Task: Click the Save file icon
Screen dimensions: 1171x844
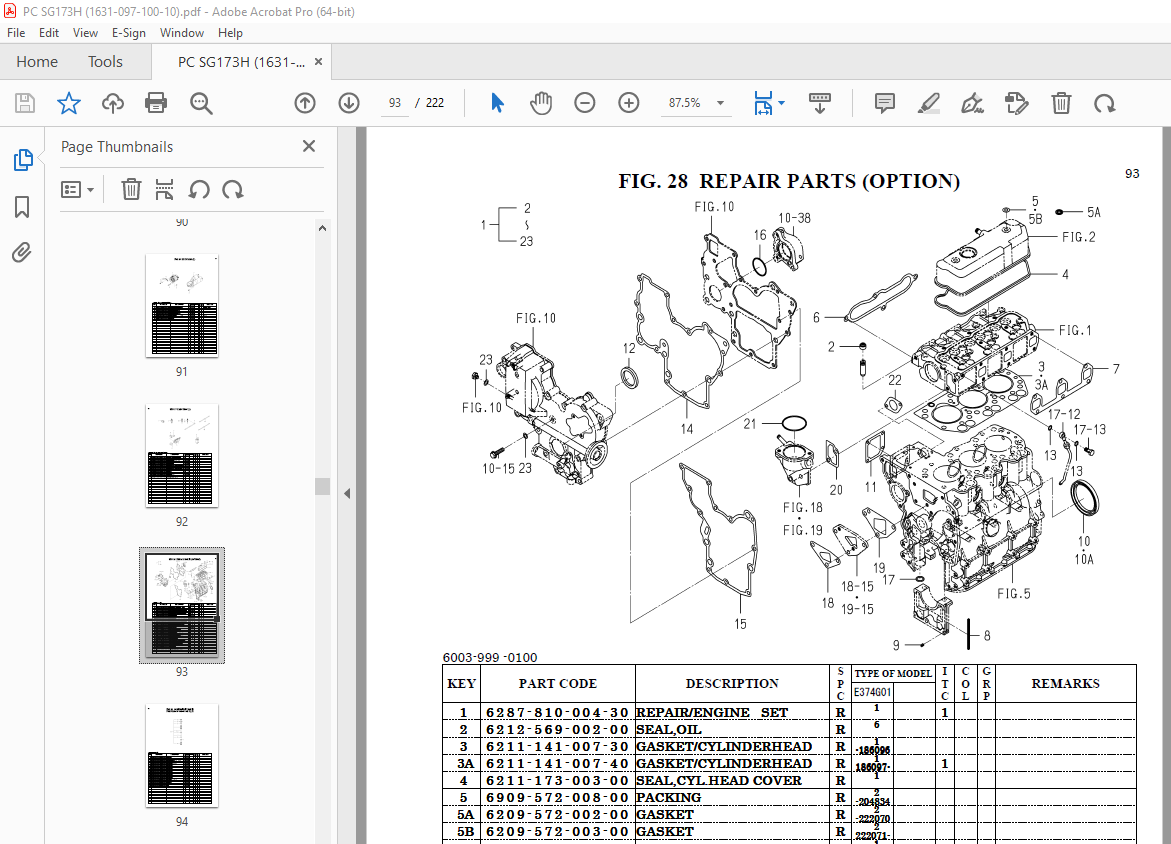Action: click(x=25, y=103)
